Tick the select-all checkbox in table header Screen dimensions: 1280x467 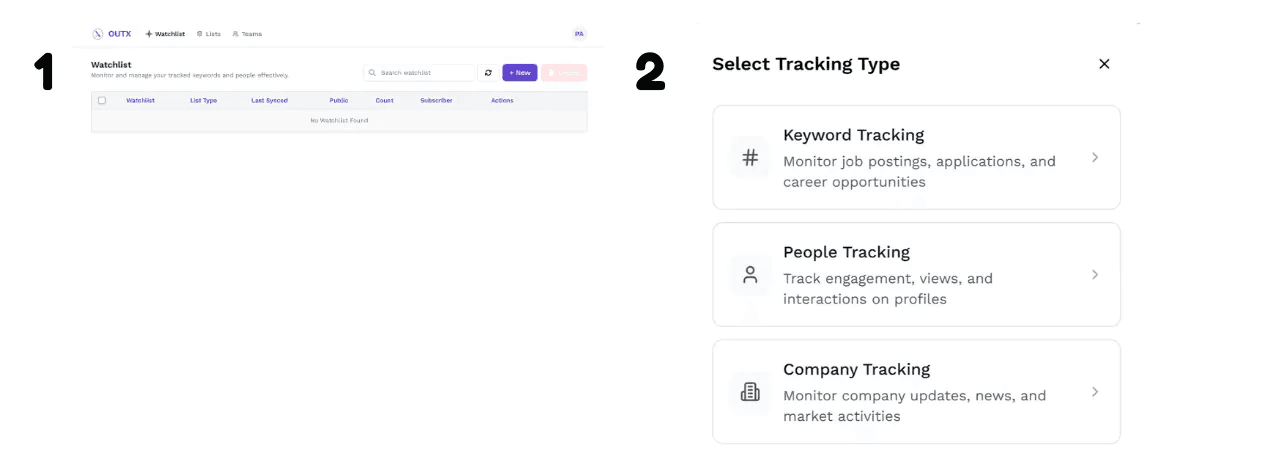102,100
